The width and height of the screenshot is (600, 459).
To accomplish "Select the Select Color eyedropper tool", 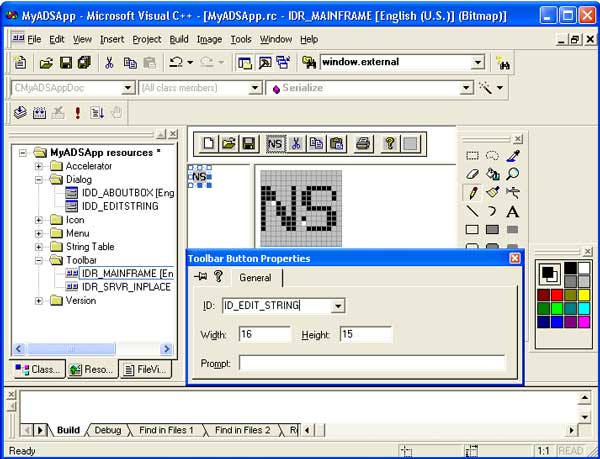I will [512, 156].
